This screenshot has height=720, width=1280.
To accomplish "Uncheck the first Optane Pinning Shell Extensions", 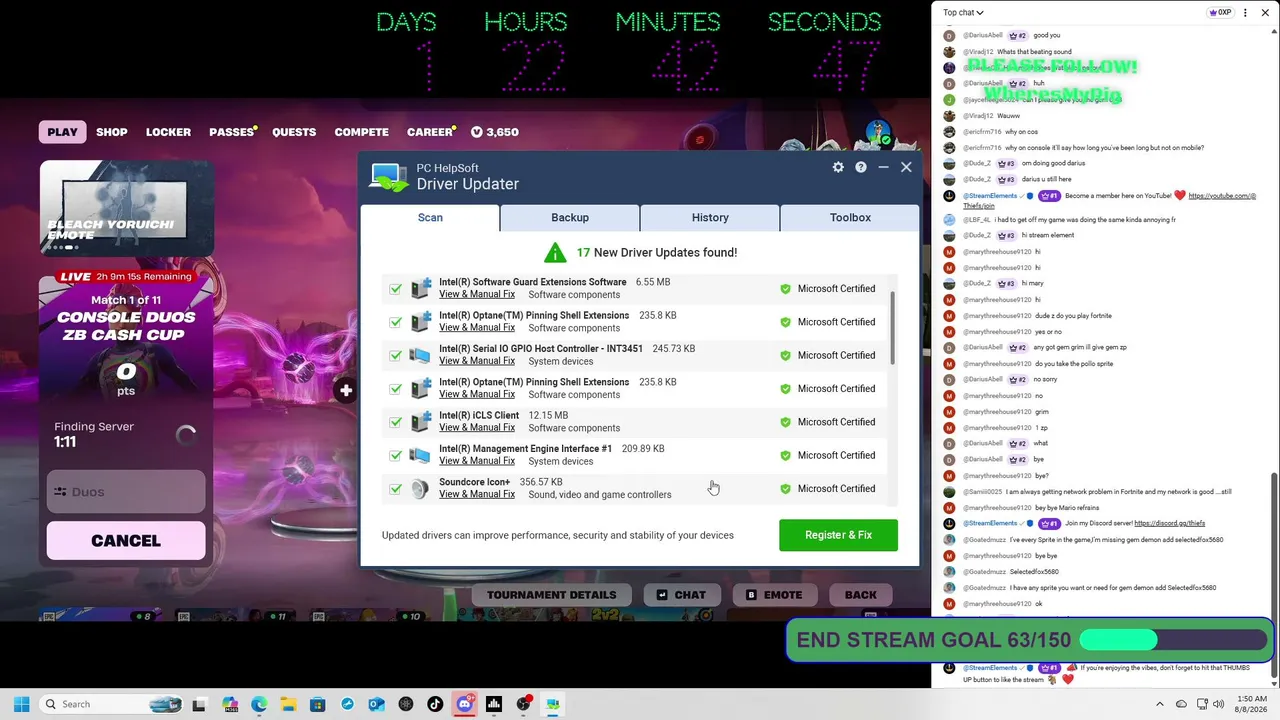I will [x=396, y=322].
